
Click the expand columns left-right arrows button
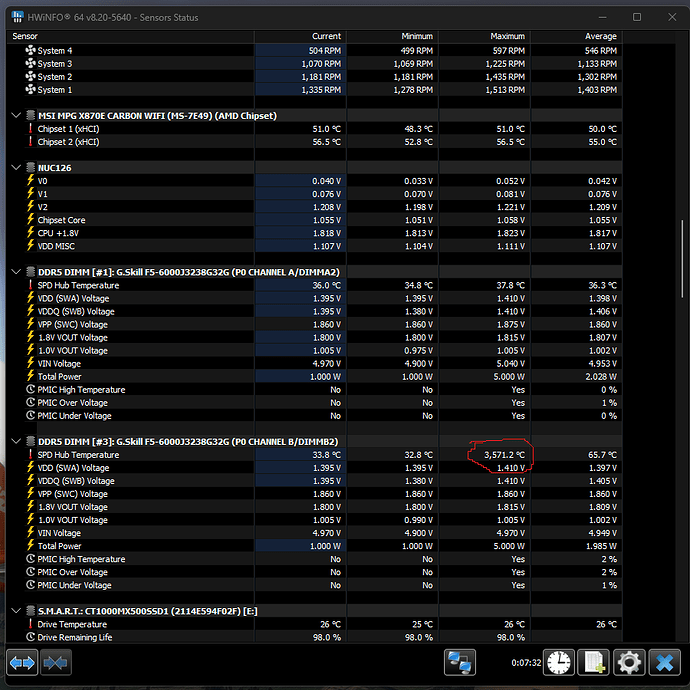point(22,662)
